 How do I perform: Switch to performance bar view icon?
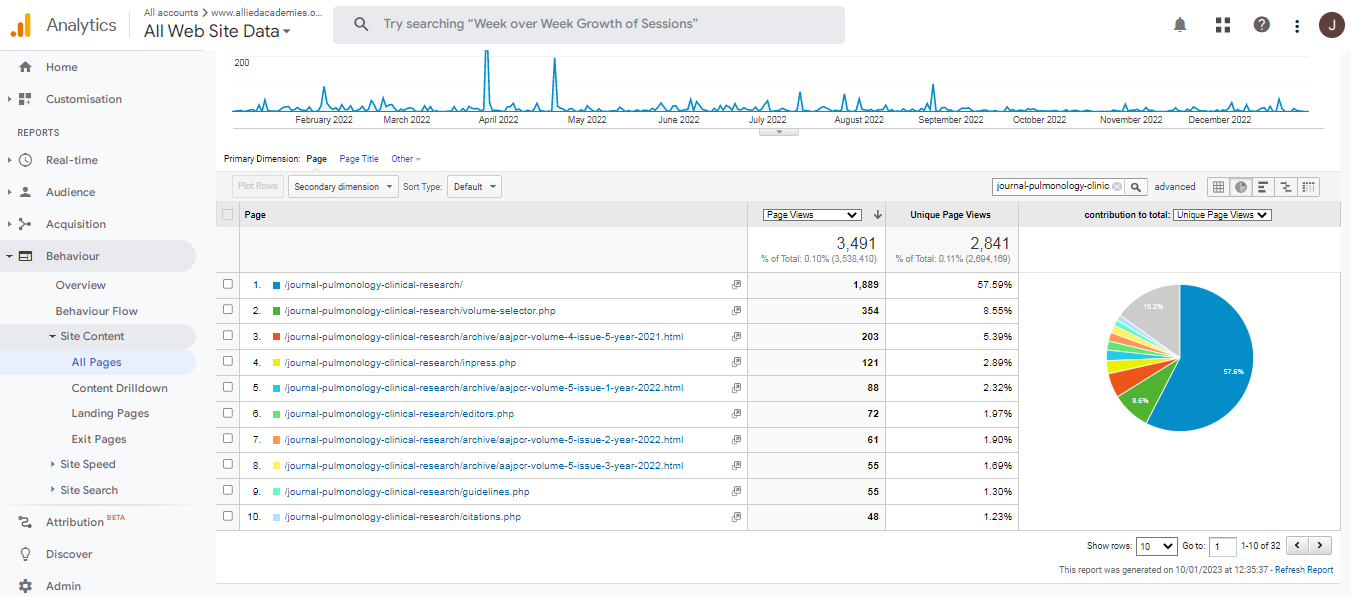pos(1264,187)
